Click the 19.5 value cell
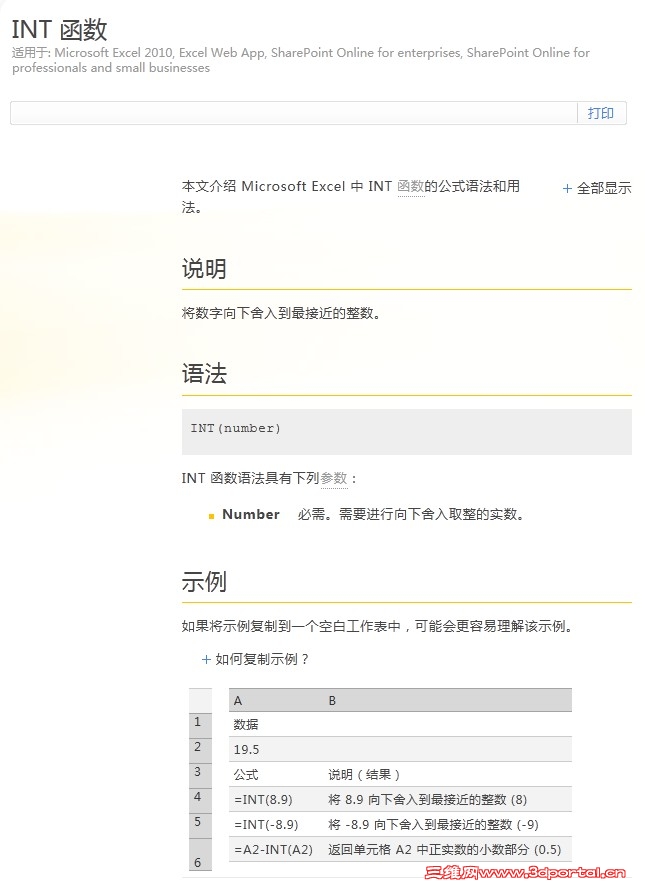Image resolution: width=645 pixels, height=886 pixels. coord(246,750)
